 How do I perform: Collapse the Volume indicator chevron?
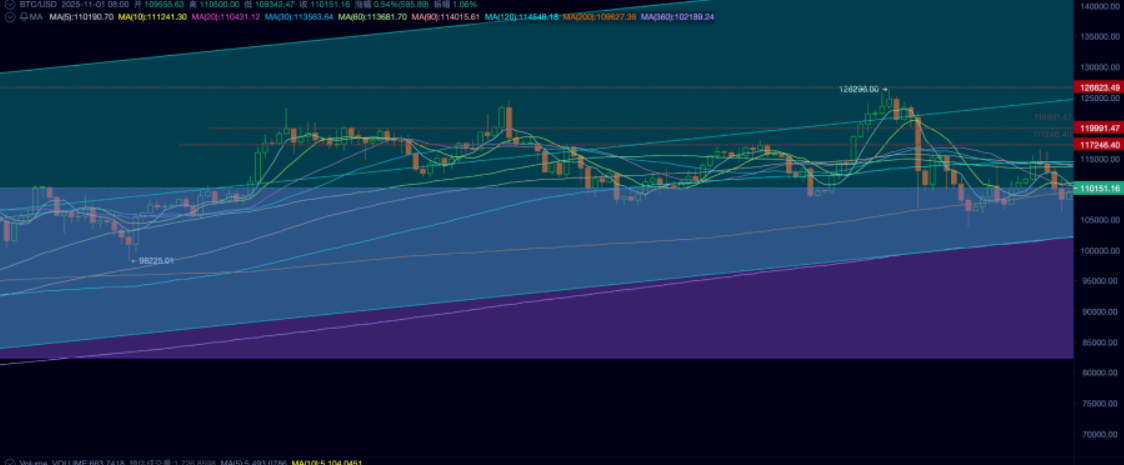[x=10, y=462]
